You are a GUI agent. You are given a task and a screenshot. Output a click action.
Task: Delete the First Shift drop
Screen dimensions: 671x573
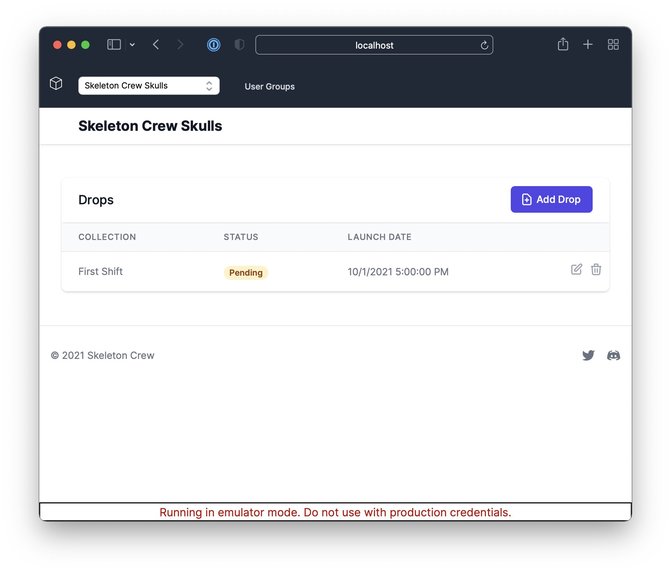click(596, 269)
